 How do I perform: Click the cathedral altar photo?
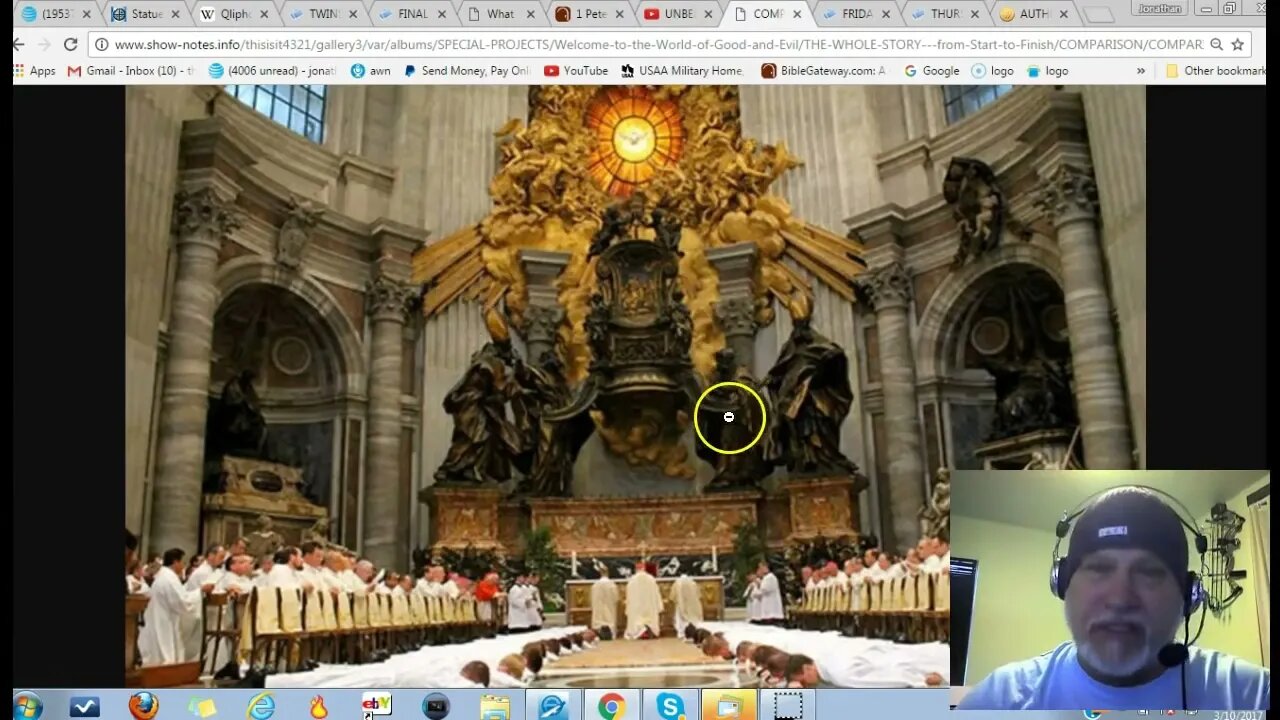[635, 386]
